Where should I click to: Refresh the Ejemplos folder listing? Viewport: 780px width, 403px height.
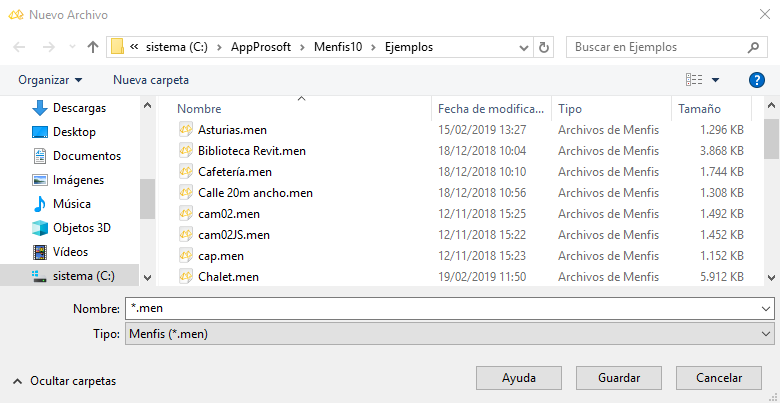click(544, 47)
